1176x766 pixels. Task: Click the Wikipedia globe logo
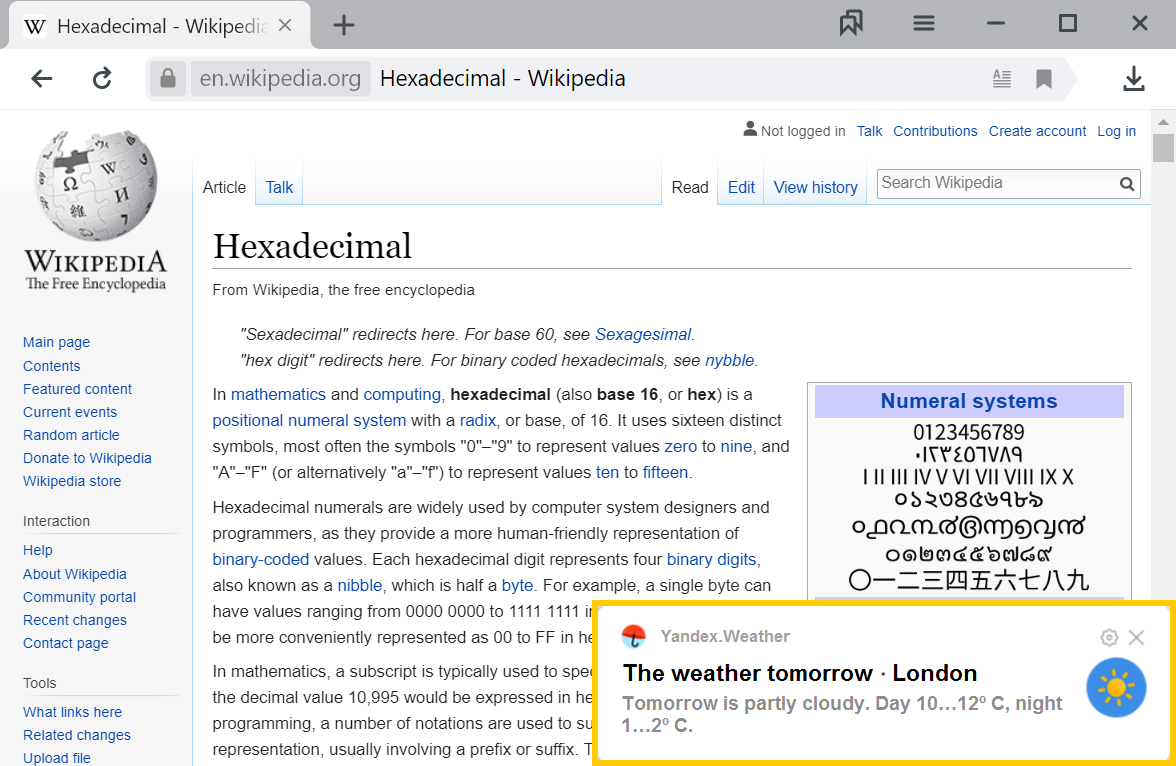[96, 186]
